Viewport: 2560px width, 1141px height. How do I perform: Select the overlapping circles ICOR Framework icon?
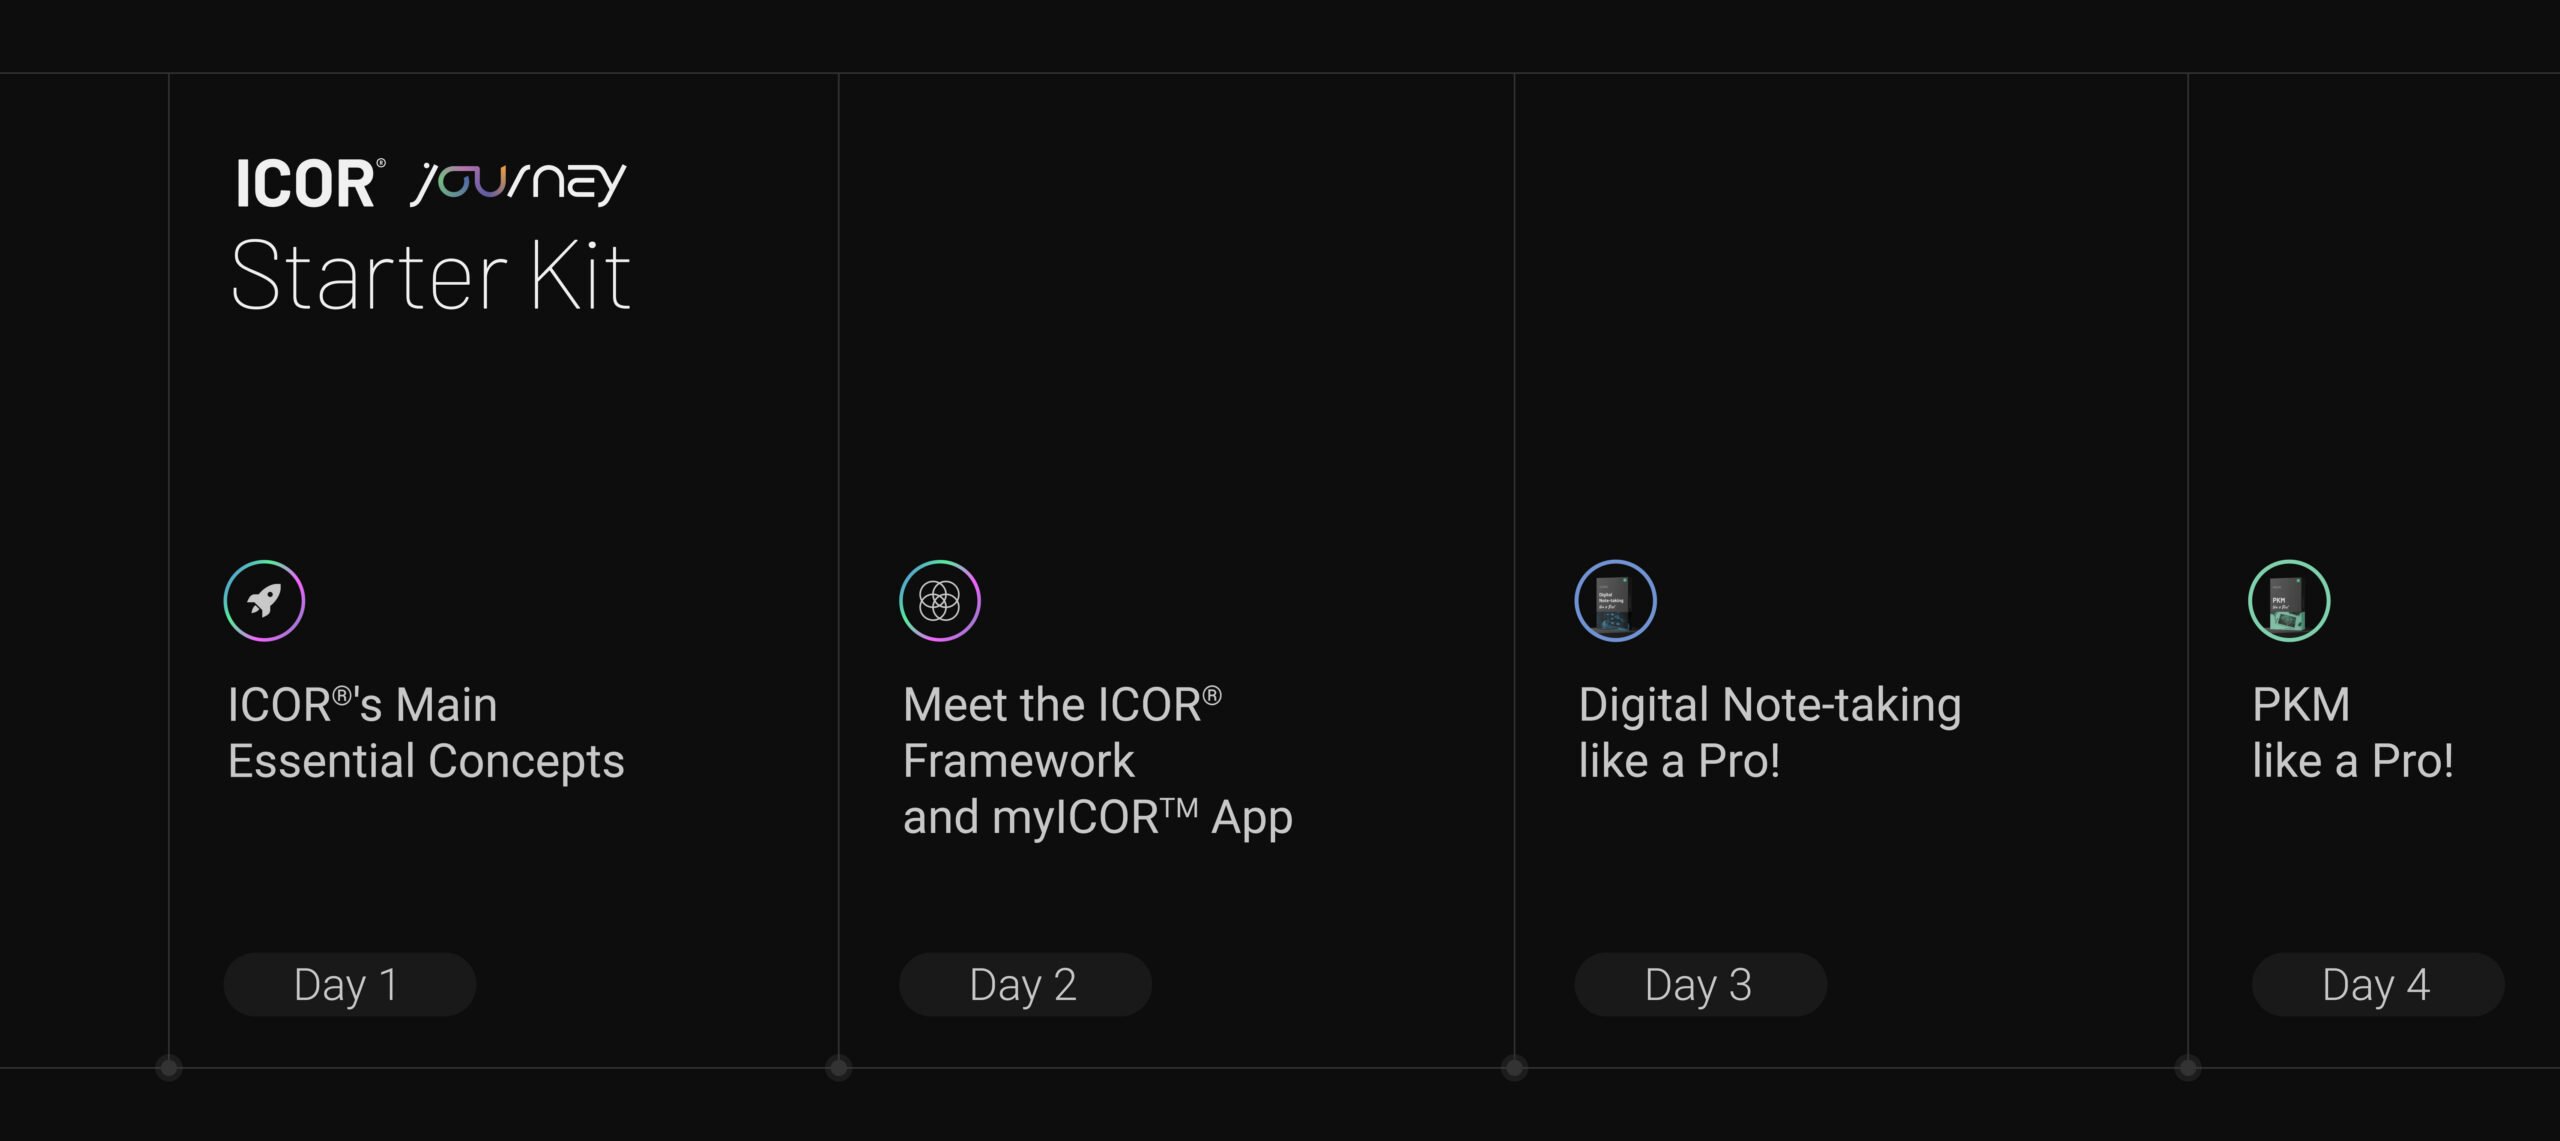(939, 601)
